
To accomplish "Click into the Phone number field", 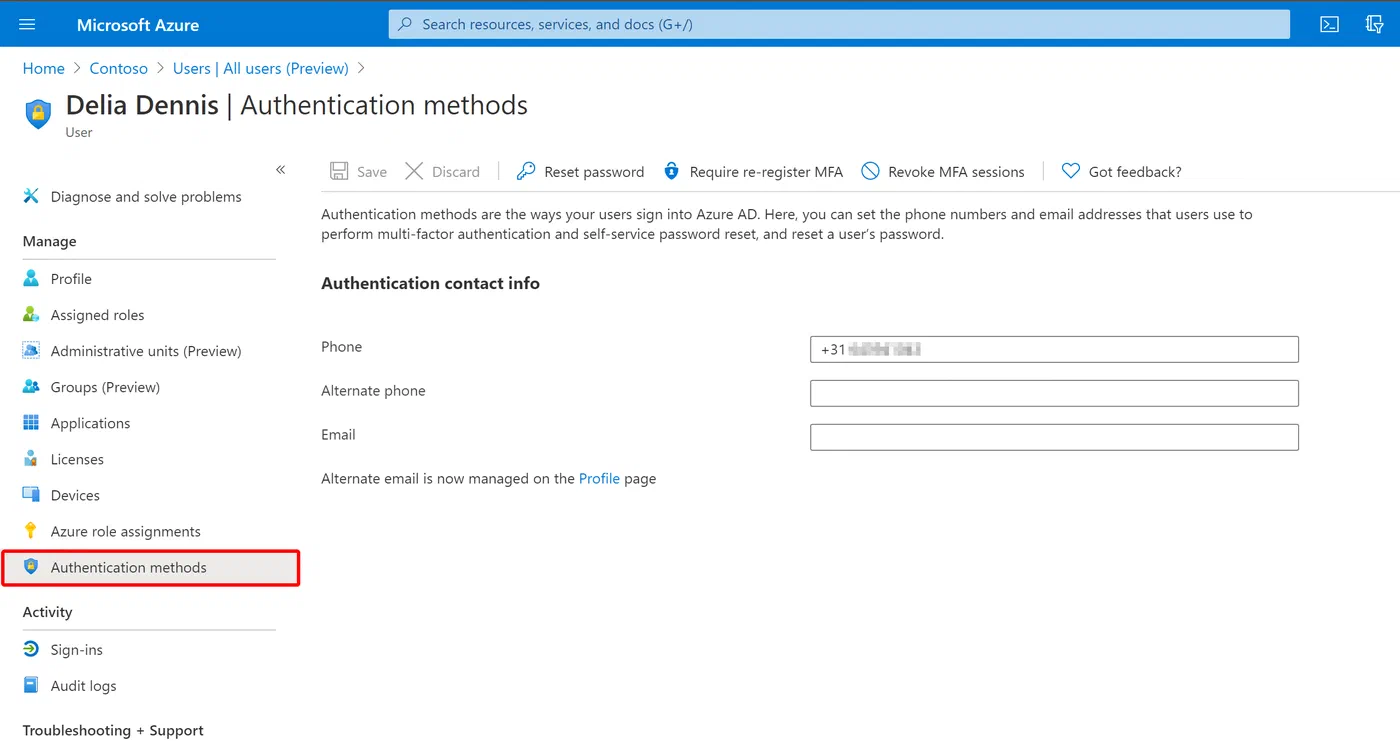I will (x=1054, y=349).
